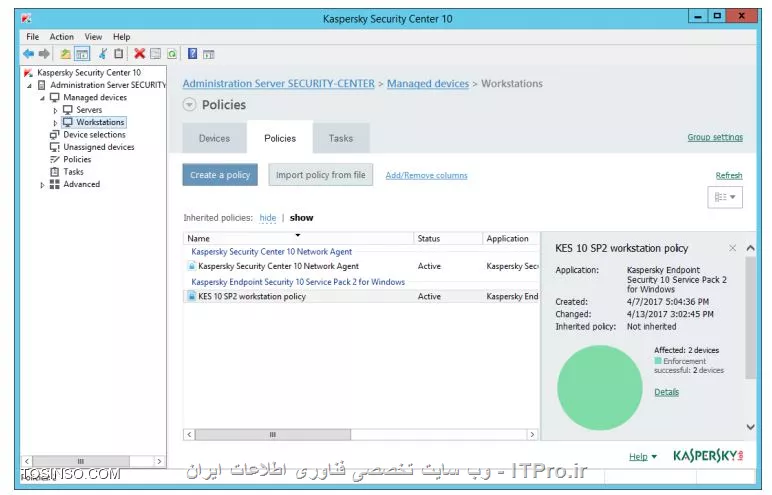Viewport: 772px width, 495px height.
Task: Toggle the show/hide console tree icon
Action: (82, 54)
